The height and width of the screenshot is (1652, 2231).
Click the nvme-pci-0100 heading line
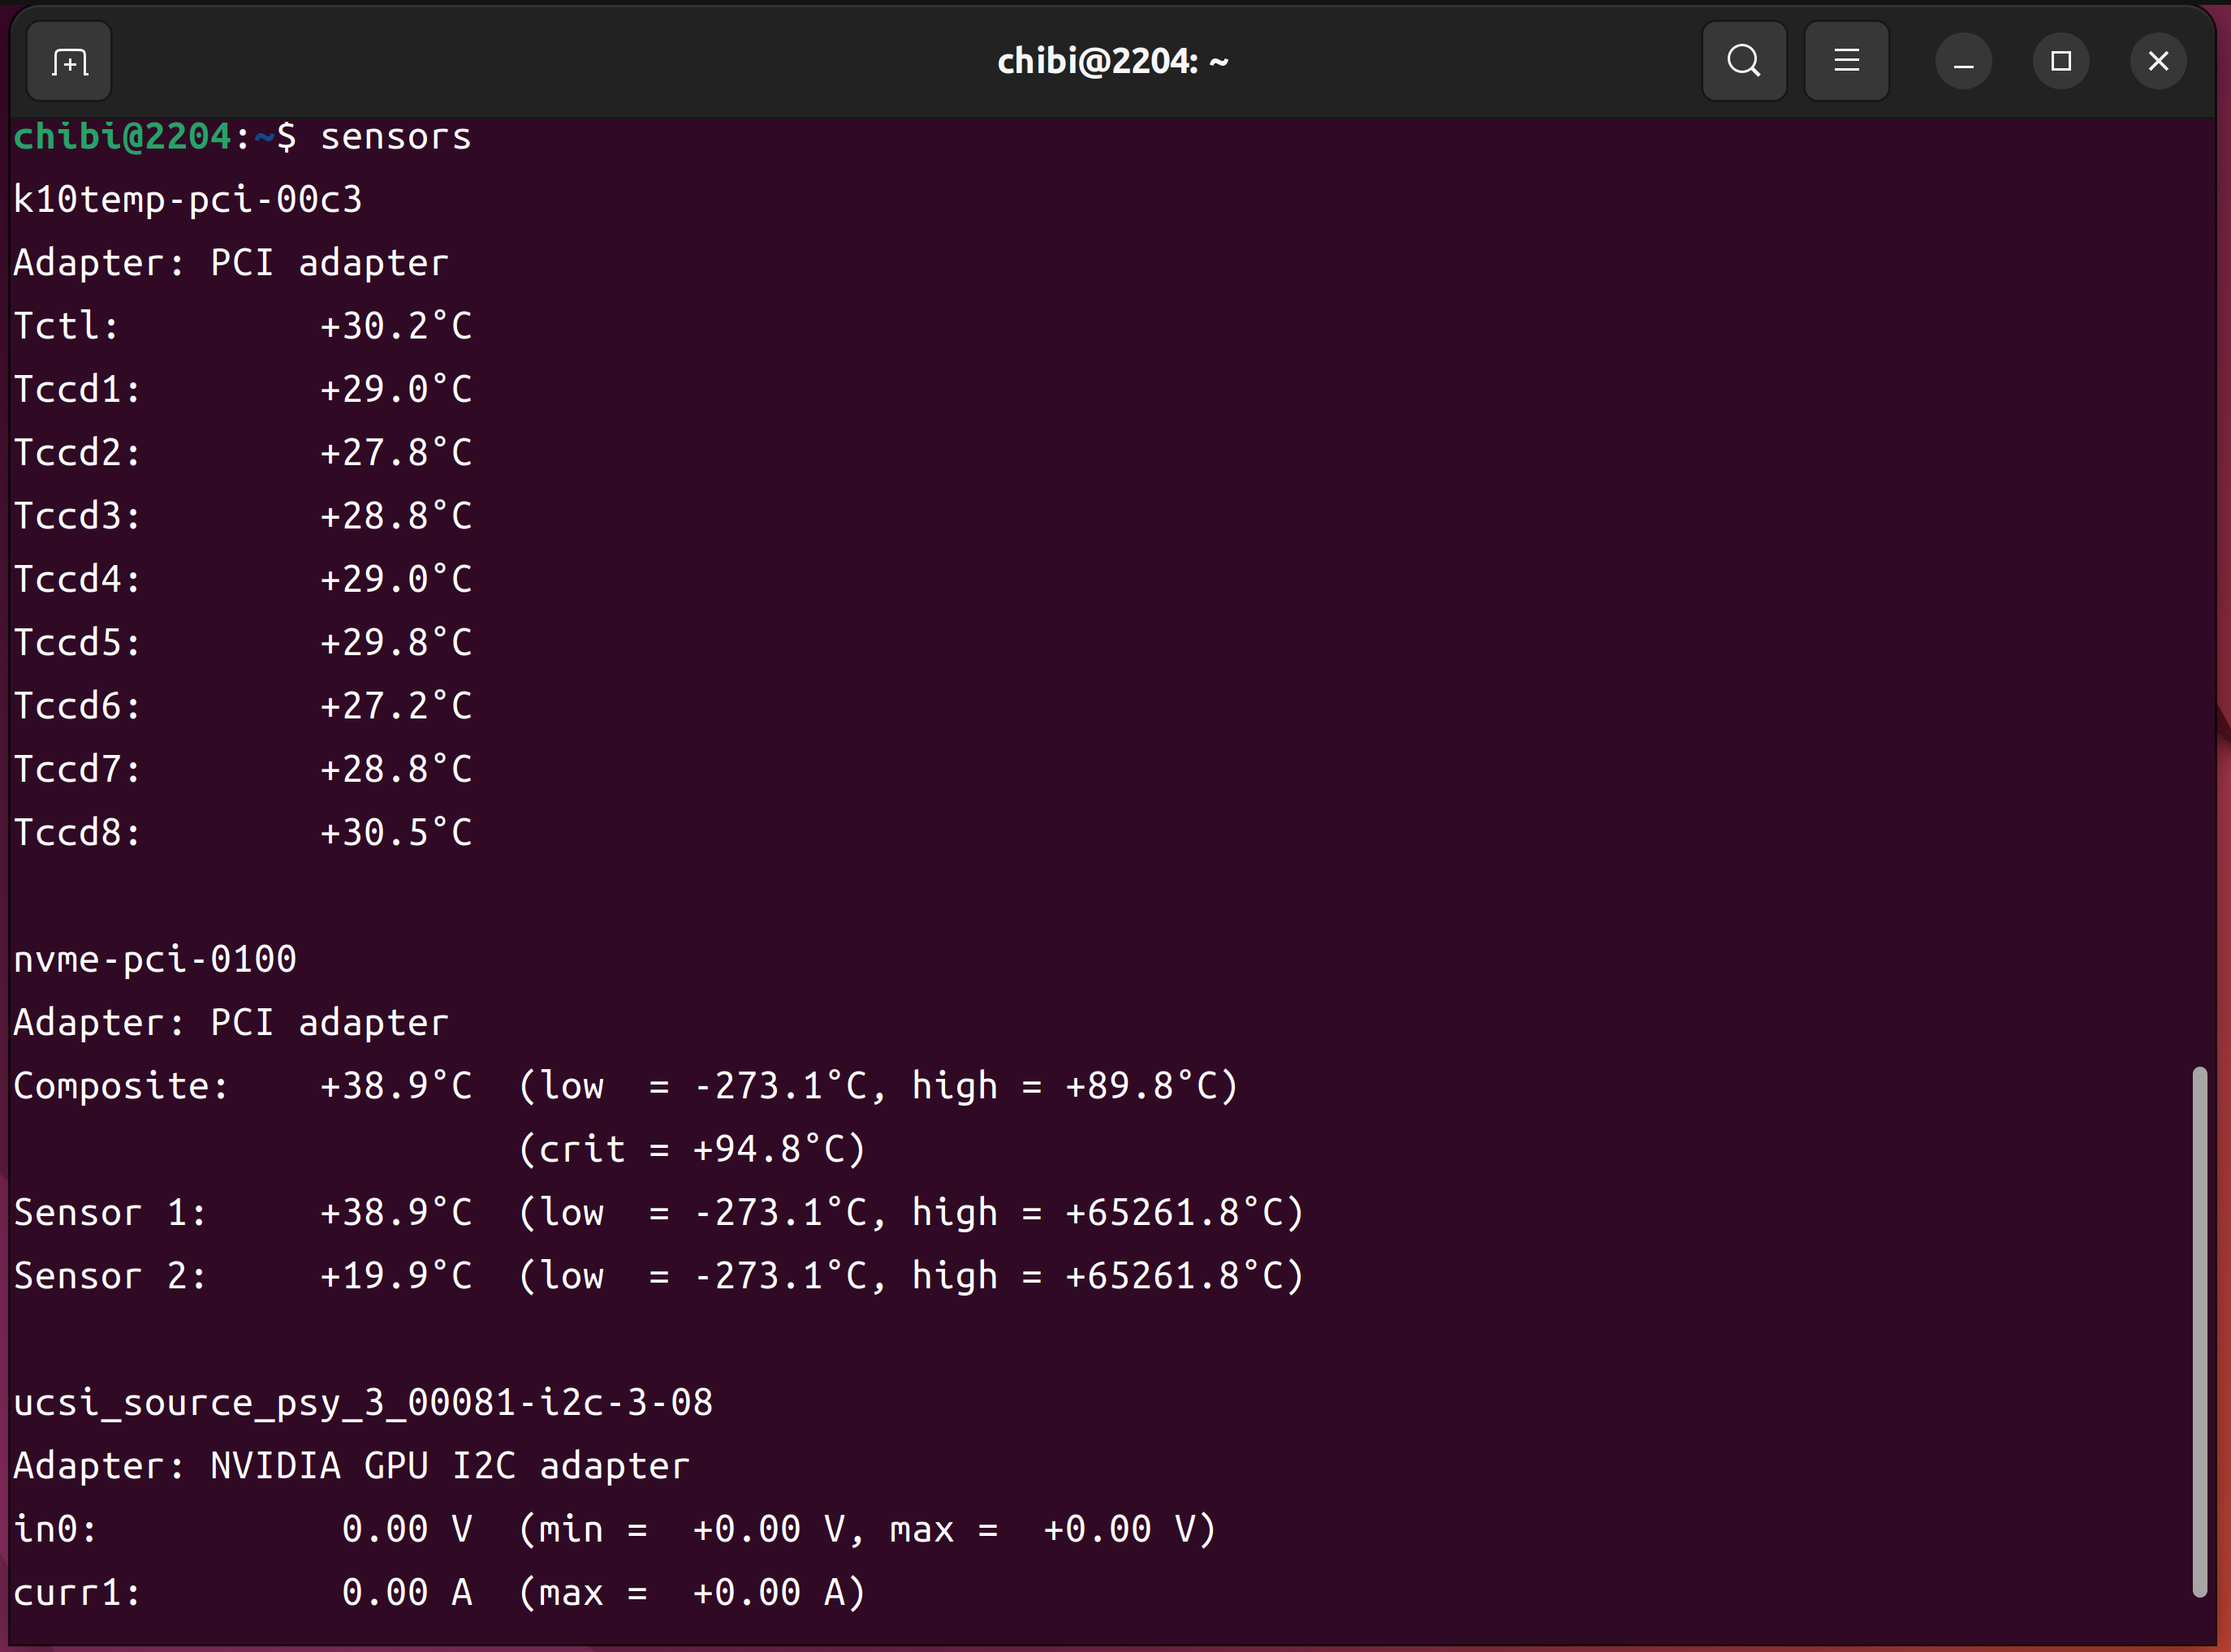[155, 960]
